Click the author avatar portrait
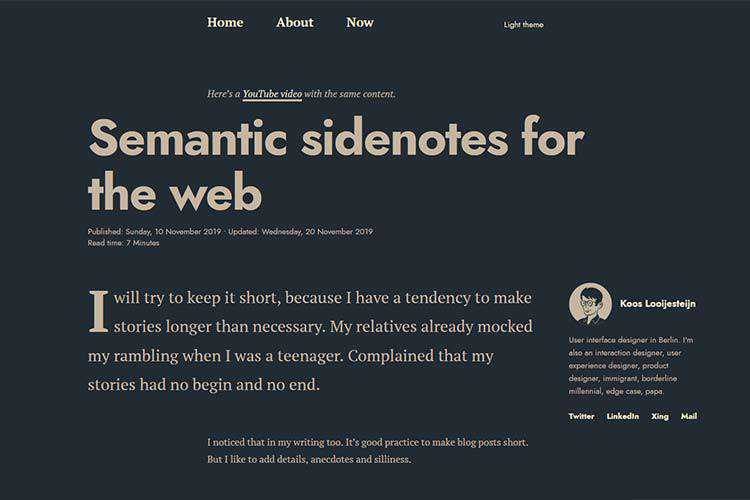This screenshot has height=500, width=750. pyautogui.click(x=590, y=304)
